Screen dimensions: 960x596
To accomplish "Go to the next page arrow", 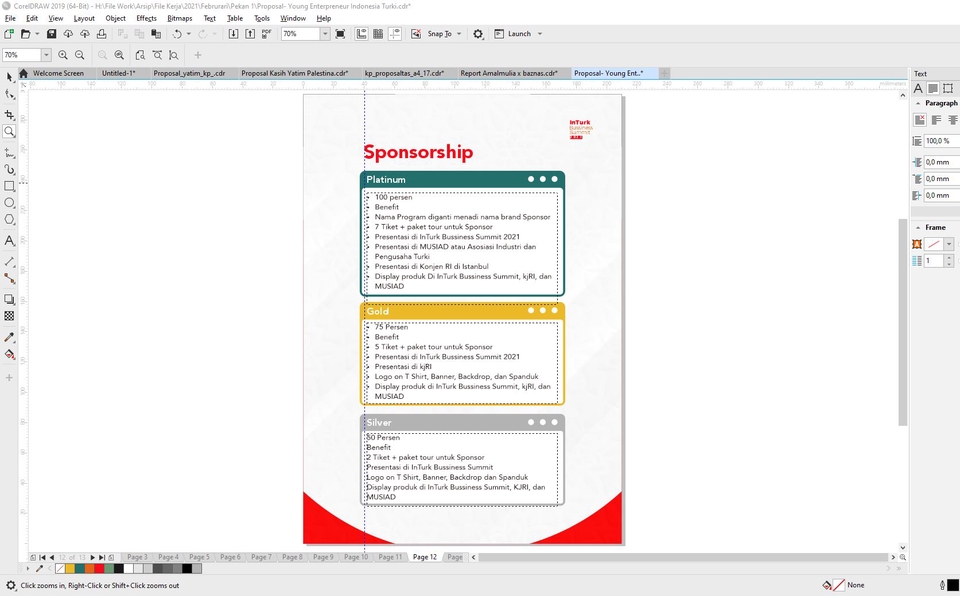I will tap(92, 557).
